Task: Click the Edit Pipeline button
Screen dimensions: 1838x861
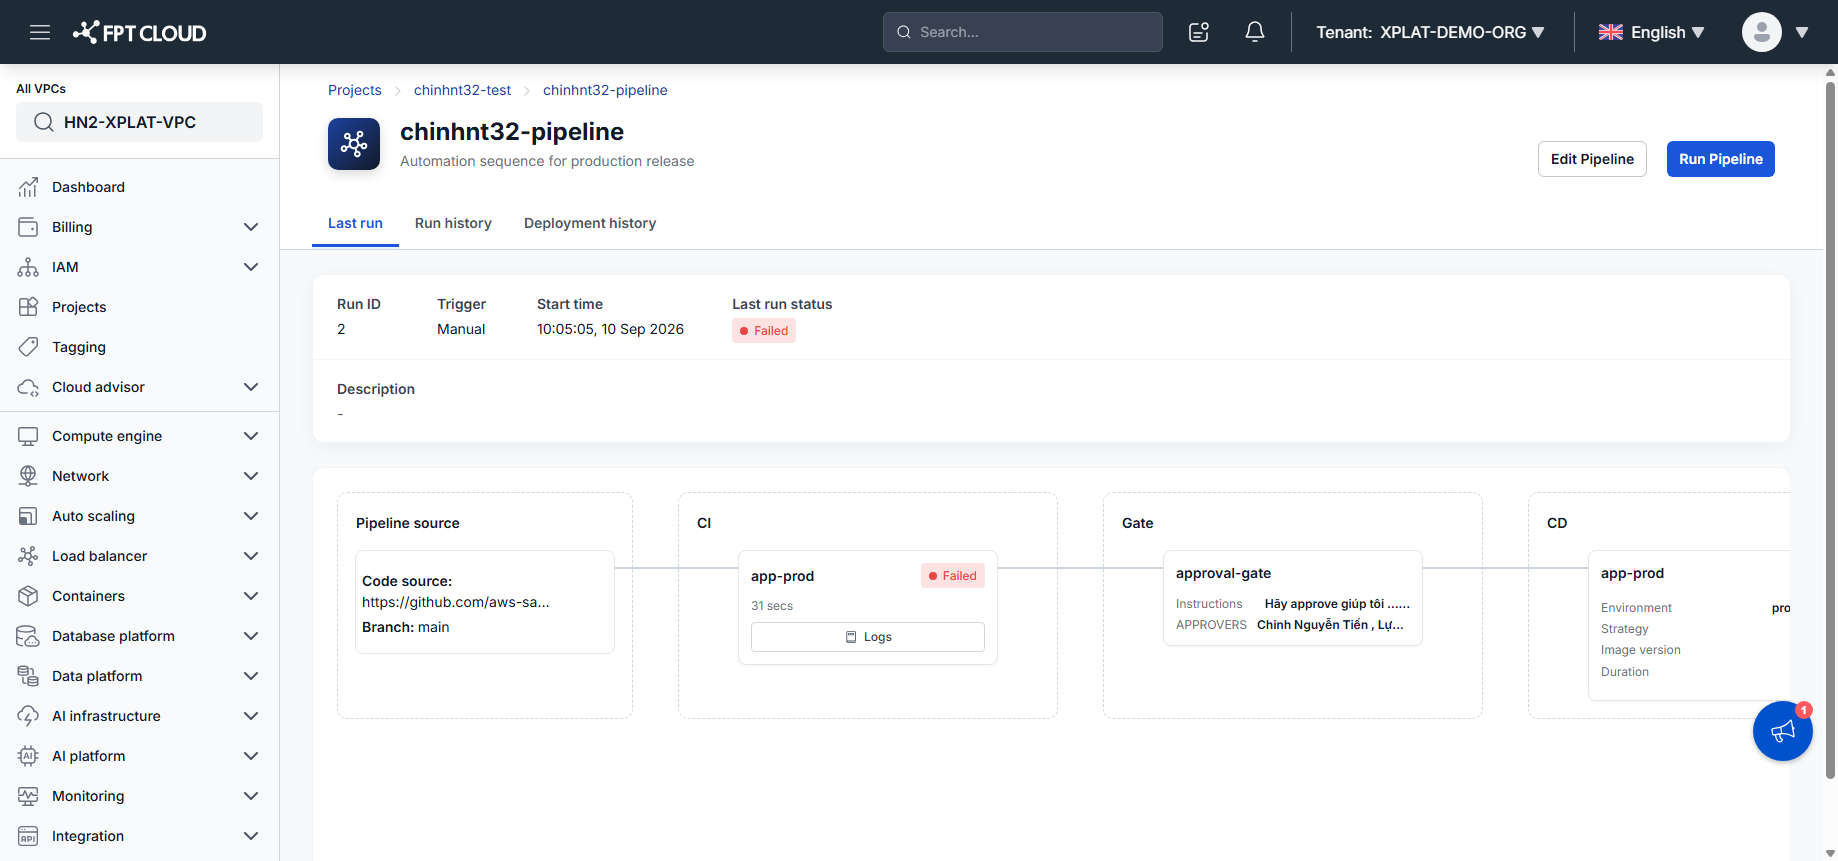Action: (1592, 159)
